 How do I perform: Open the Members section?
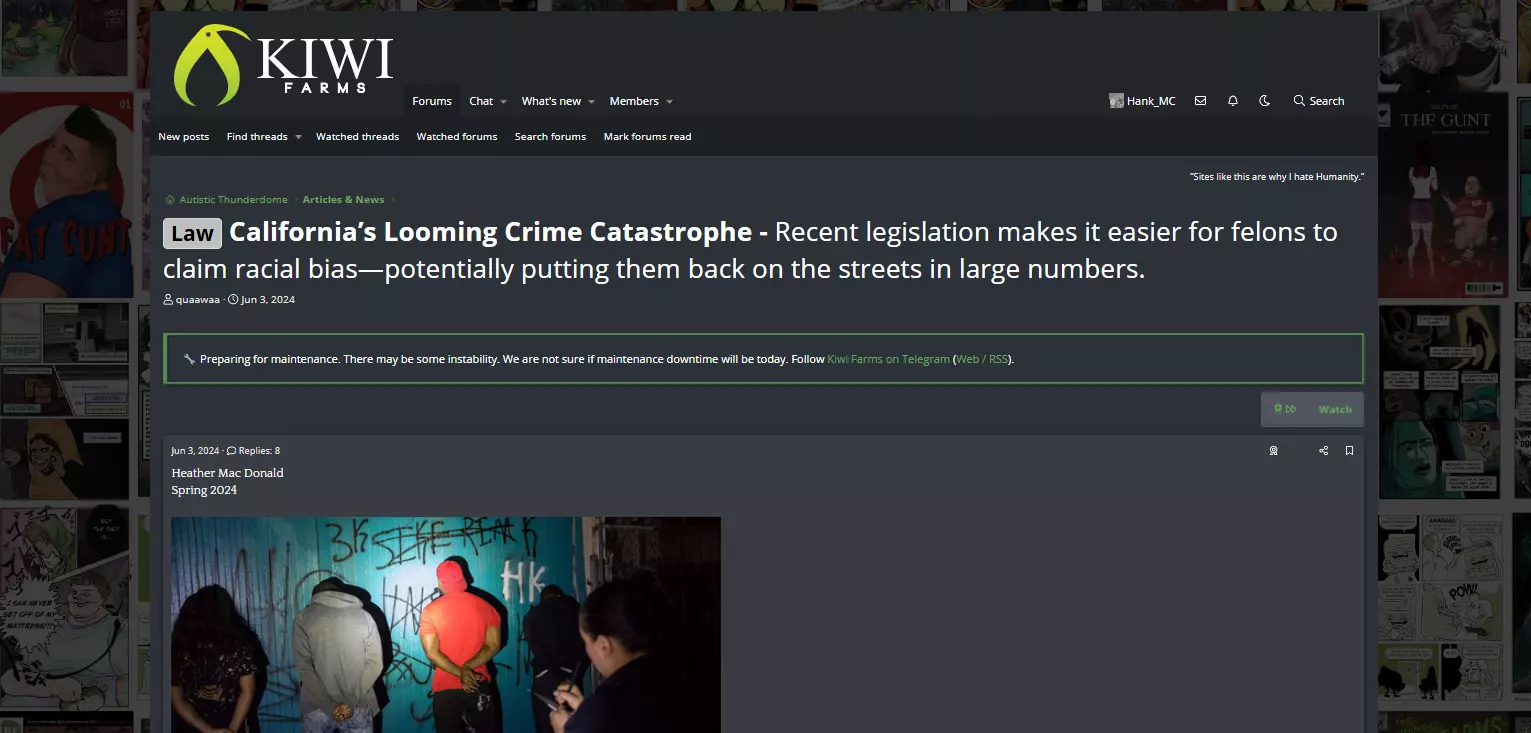(634, 101)
